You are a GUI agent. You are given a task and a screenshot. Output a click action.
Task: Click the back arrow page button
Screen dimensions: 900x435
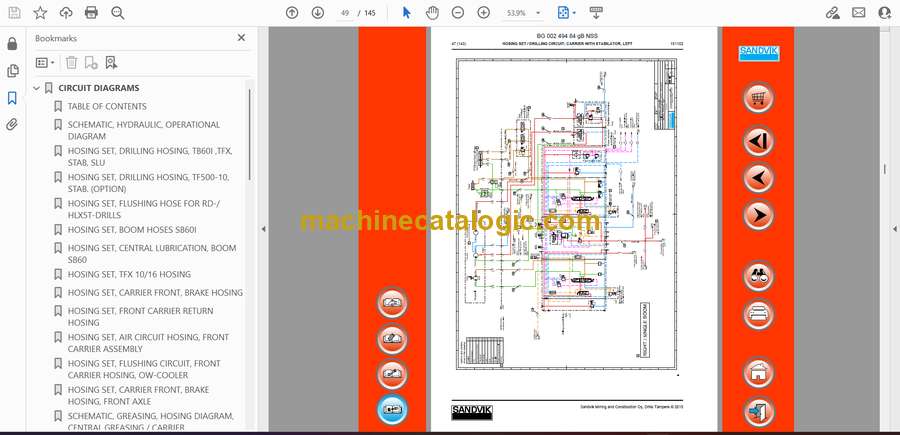[x=758, y=178]
